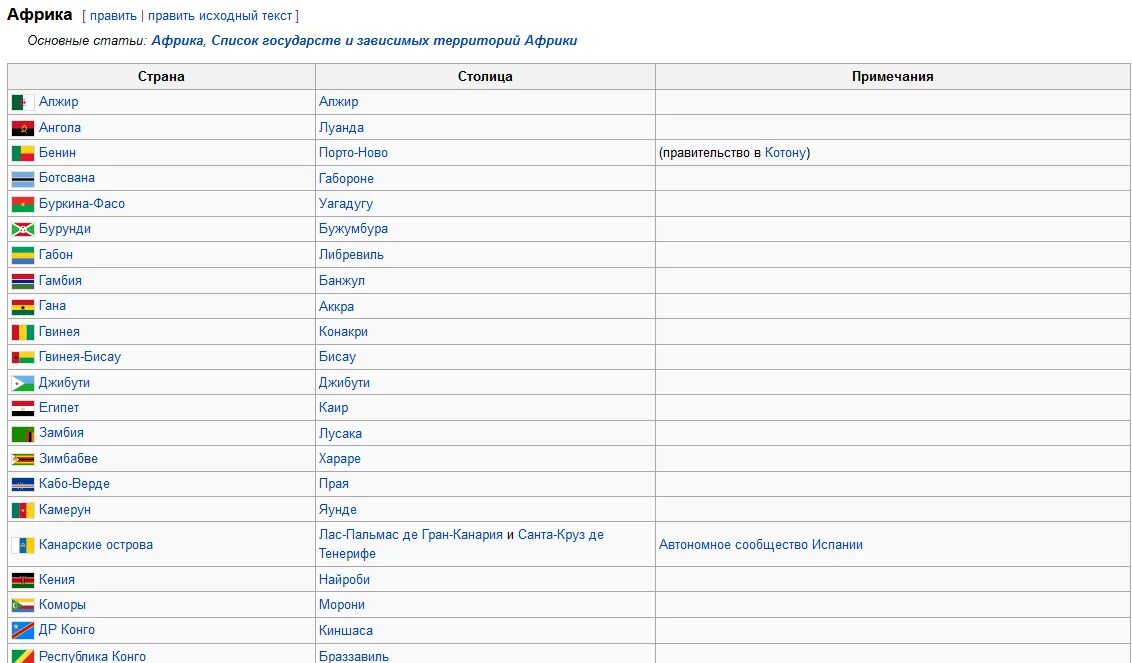Click the Ghana flag icon

[23, 307]
